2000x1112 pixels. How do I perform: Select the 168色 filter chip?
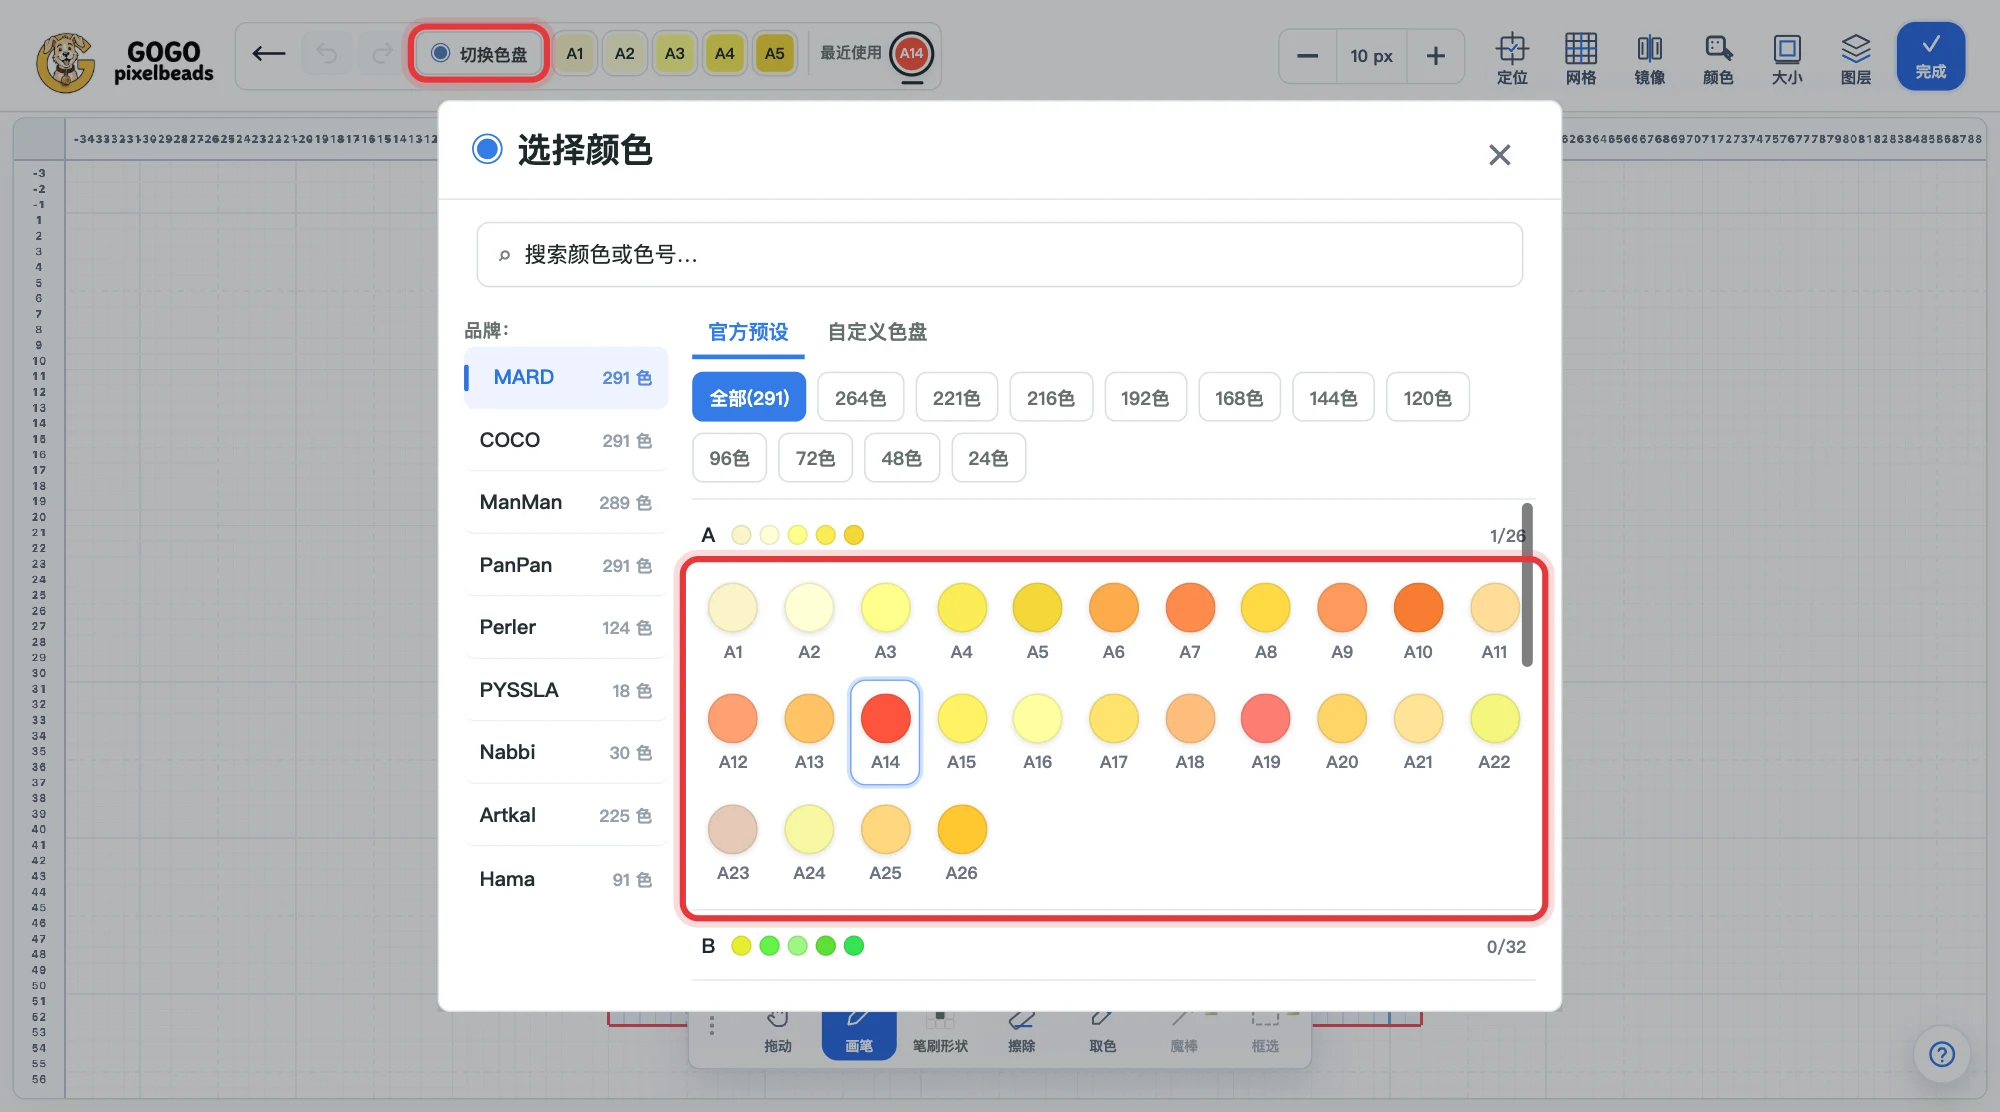(x=1239, y=398)
